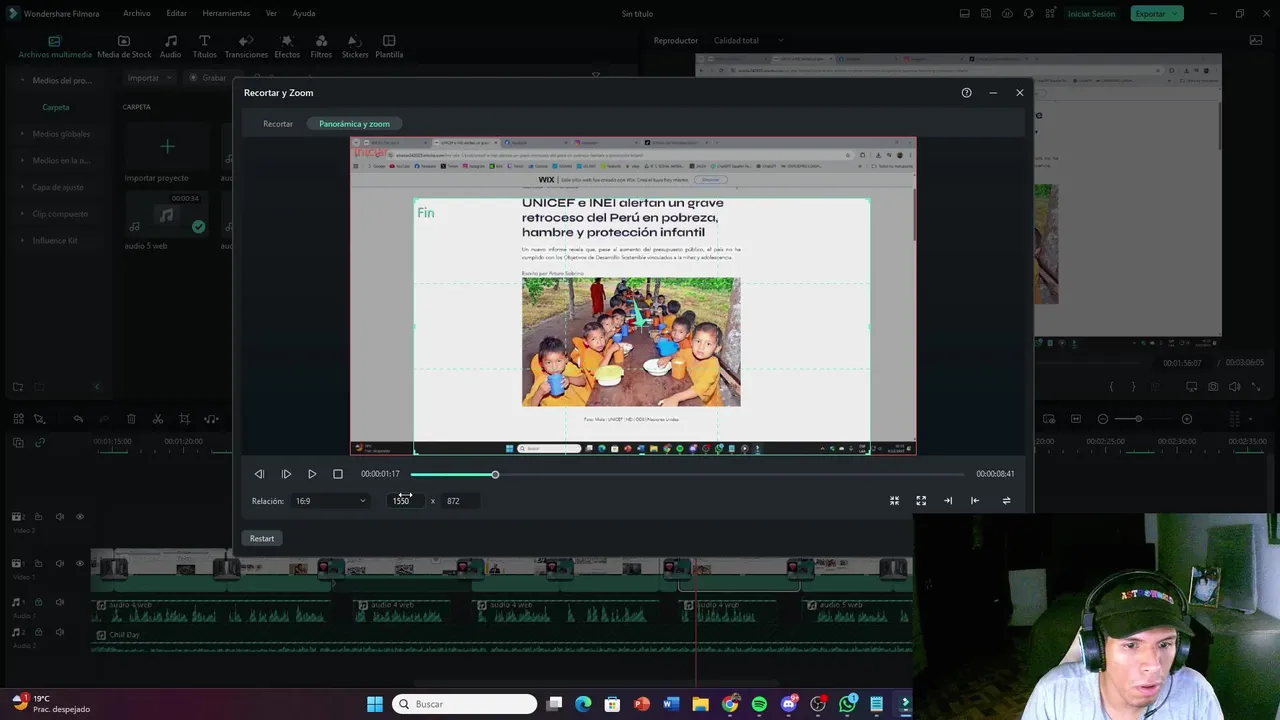Image resolution: width=1280 pixels, height=720 pixels.
Task: Mute the Video 2 track
Action: tap(59, 517)
